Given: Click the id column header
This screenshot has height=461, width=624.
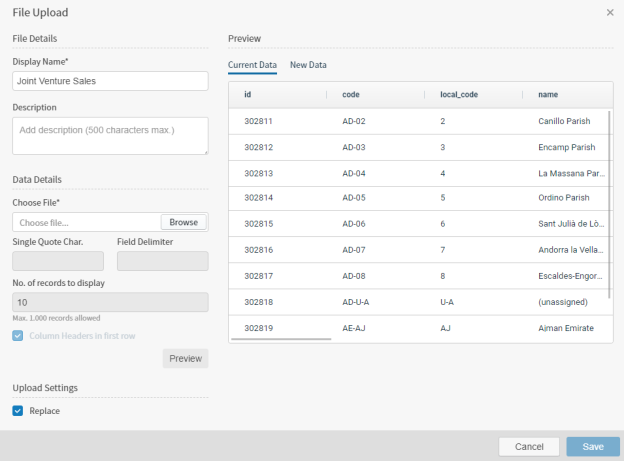Looking at the screenshot, I should [x=247, y=94].
